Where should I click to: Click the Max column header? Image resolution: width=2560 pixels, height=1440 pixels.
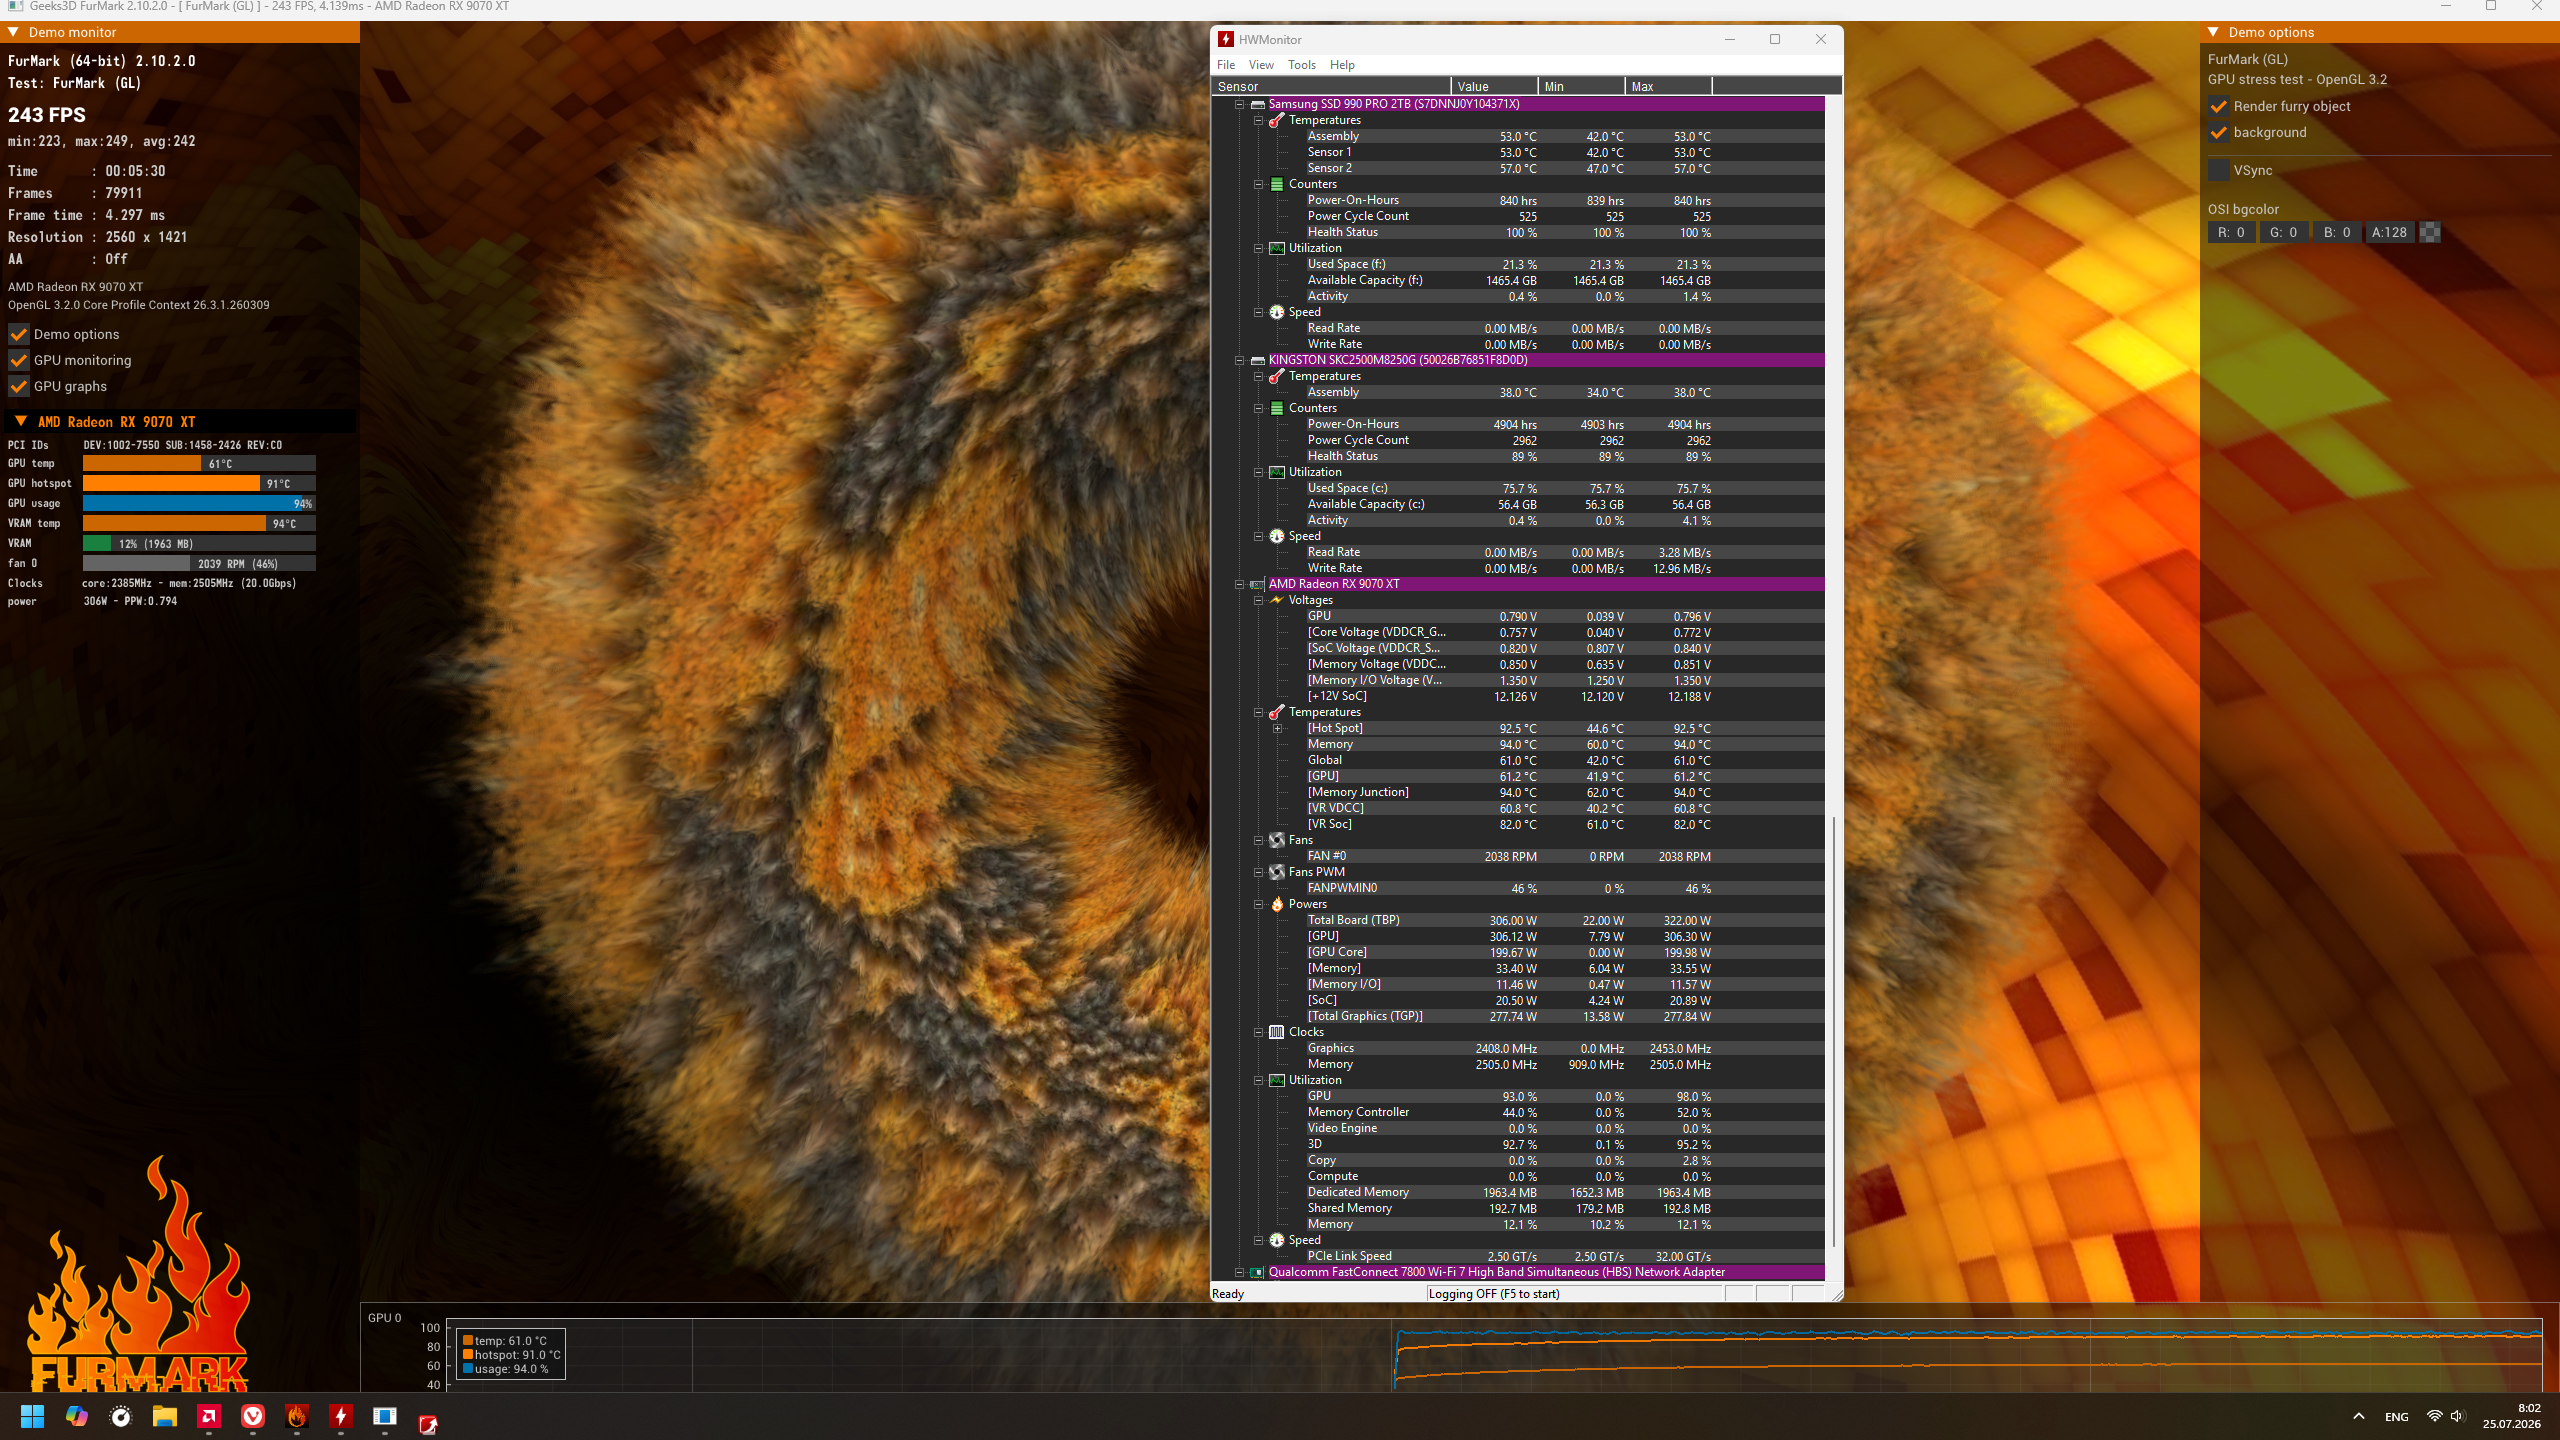(x=1669, y=87)
